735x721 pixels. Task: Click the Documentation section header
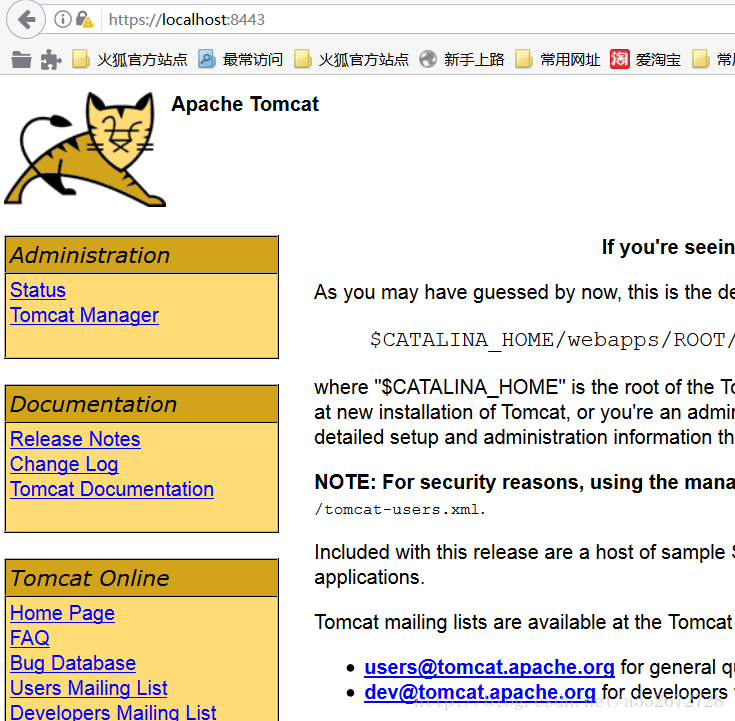(142, 405)
